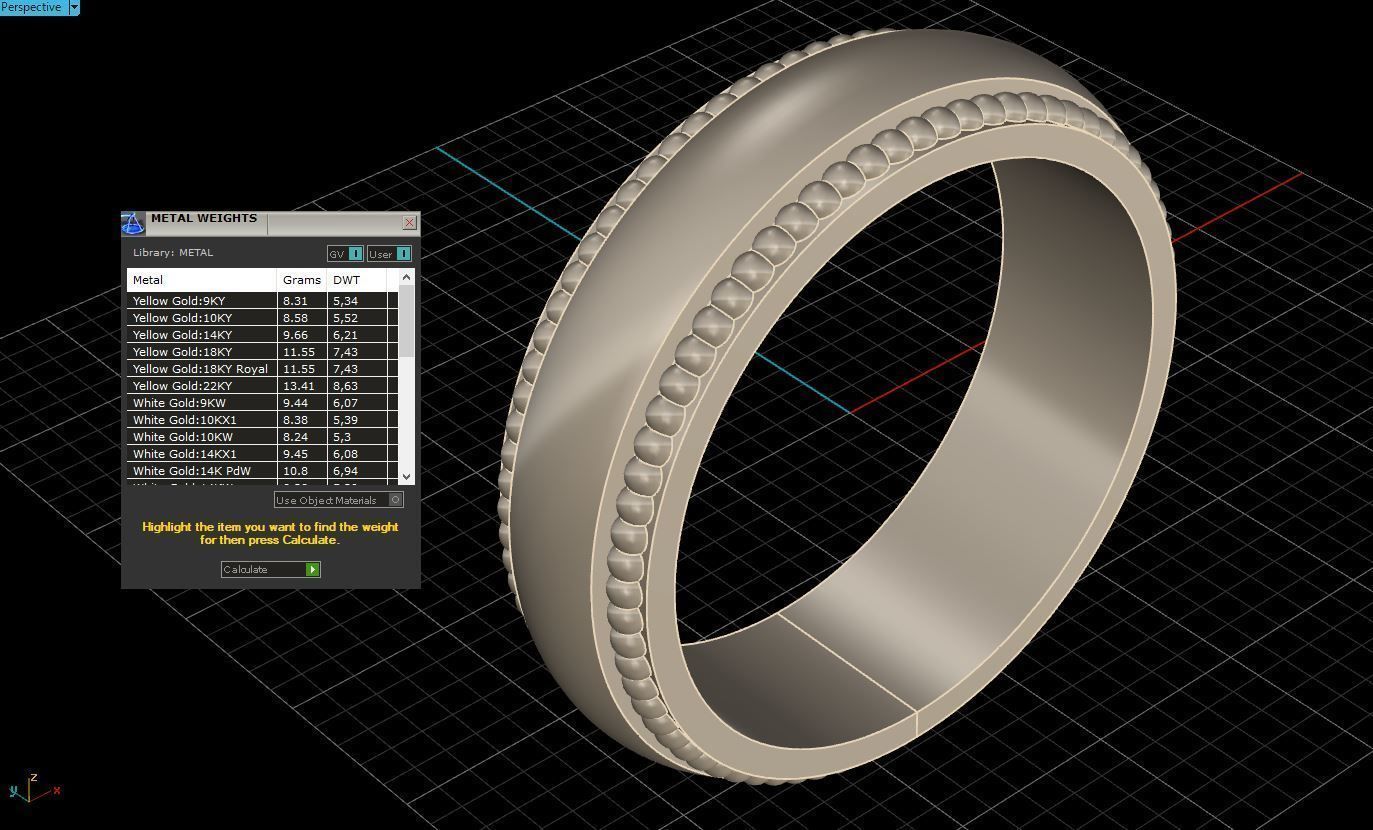Image resolution: width=1373 pixels, height=830 pixels.
Task: Click the Perspective viewport label
Action: [32, 7]
